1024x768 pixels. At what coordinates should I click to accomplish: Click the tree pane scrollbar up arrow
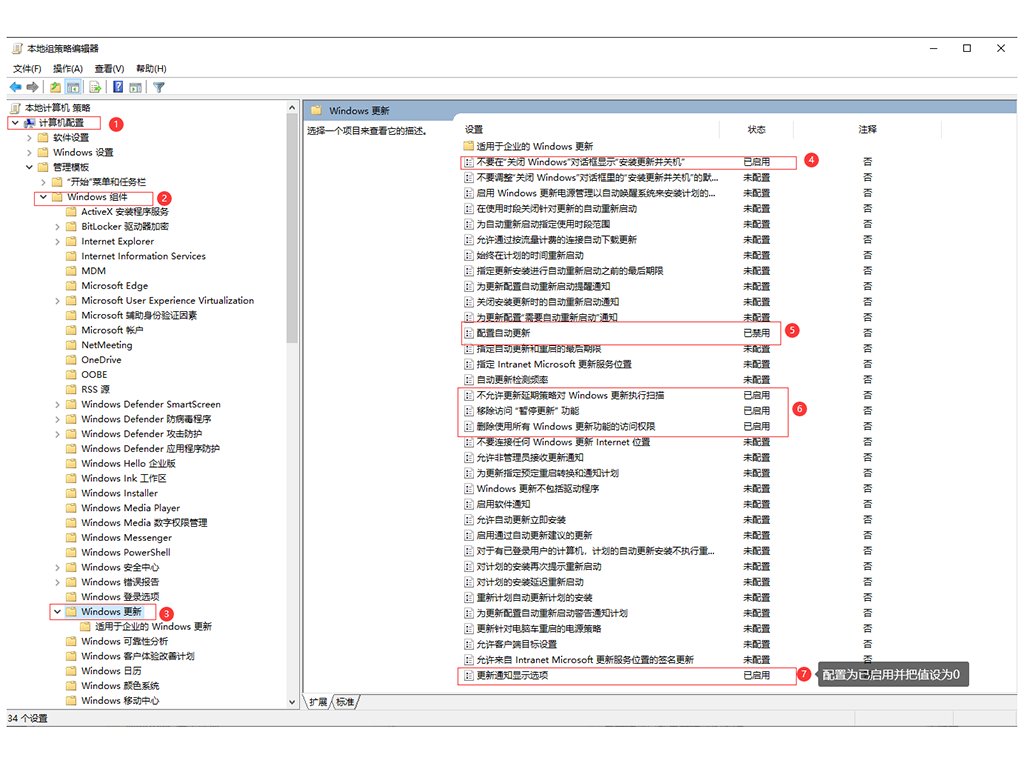coord(292,108)
